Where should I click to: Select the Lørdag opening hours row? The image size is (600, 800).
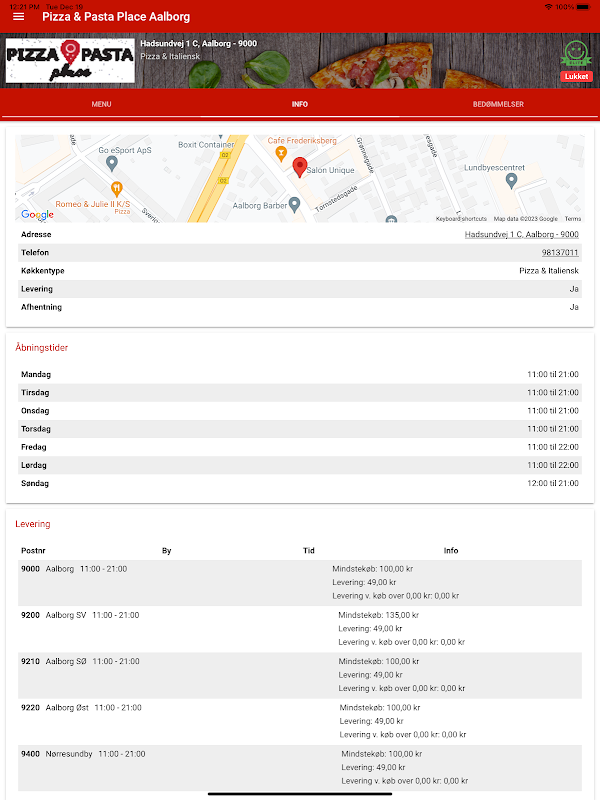300,465
